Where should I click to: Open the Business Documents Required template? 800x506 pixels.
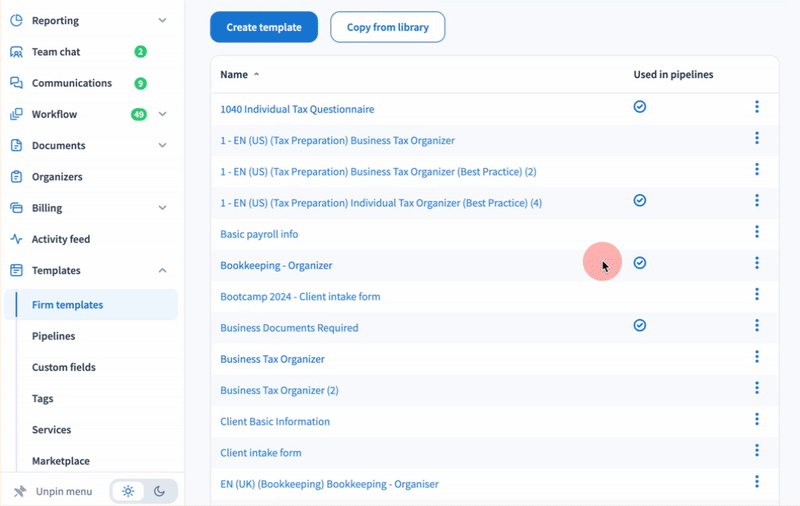pyautogui.click(x=289, y=328)
